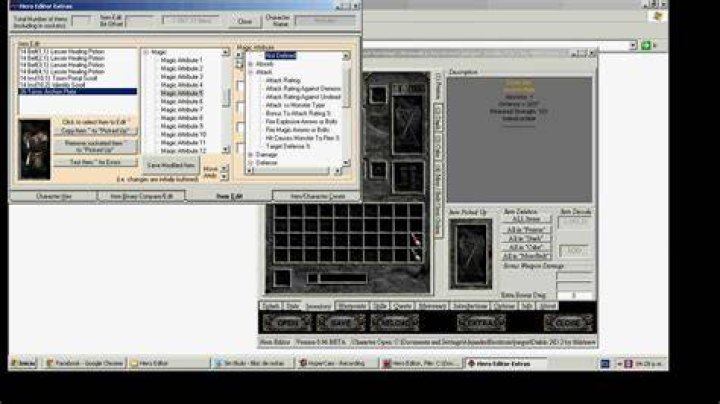The image size is (720, 404).
Task: Click the Extra Bonus Dmg input field
Action: tap(574, 296)
